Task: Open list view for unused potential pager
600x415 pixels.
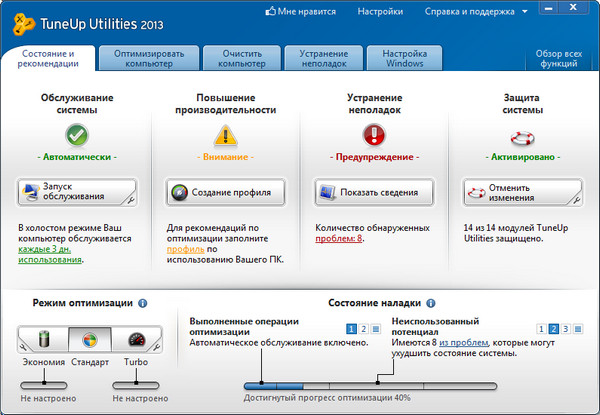Action: (579, 328)
